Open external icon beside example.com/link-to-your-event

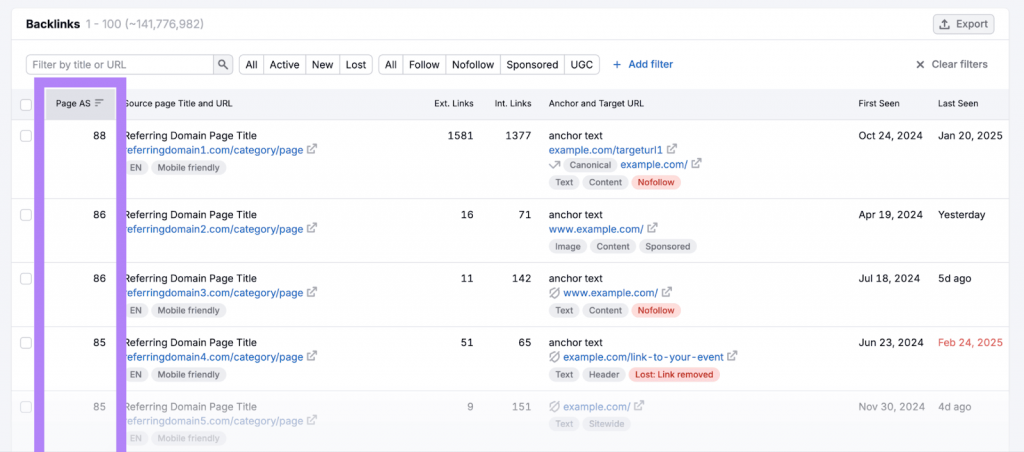click(733, 357)
